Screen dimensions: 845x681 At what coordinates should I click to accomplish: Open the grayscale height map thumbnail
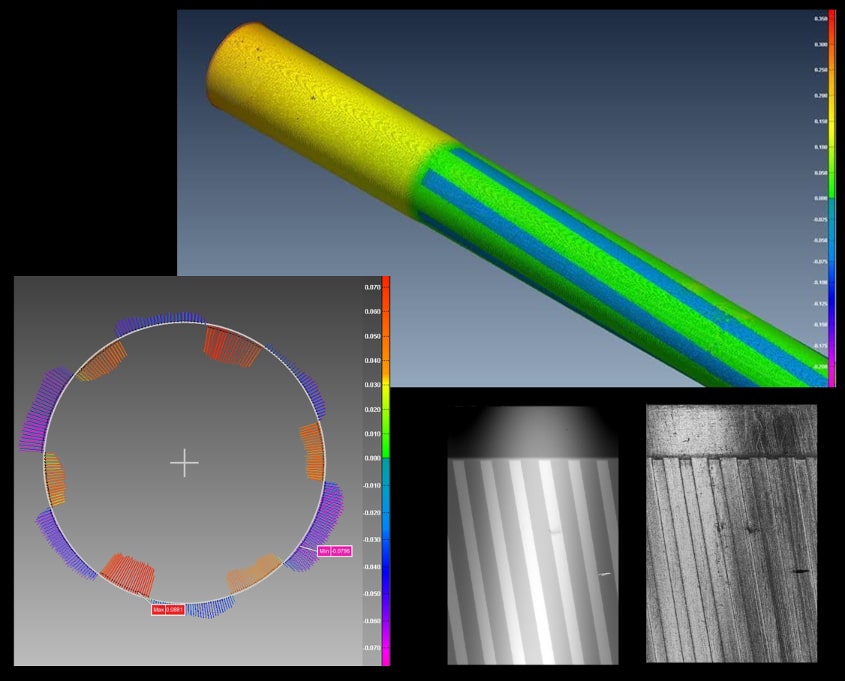(x=532, y=533)
